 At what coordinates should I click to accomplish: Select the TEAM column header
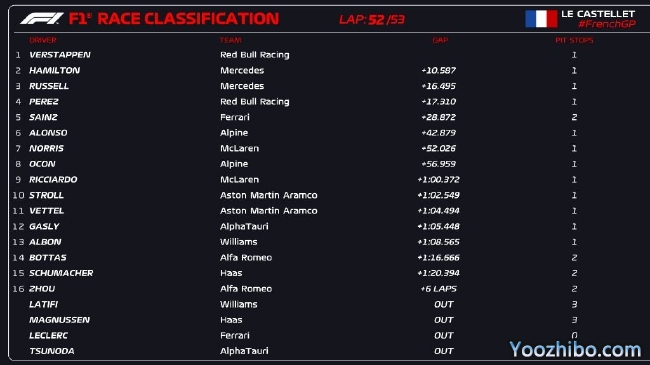coord(230,40)
